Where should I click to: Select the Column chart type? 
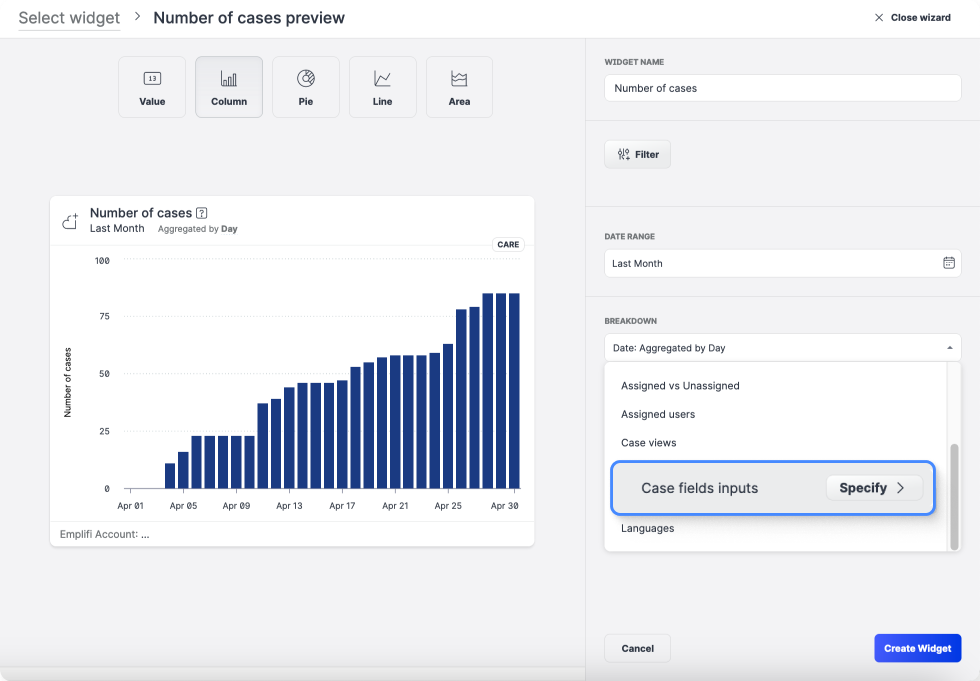point(229,87)
